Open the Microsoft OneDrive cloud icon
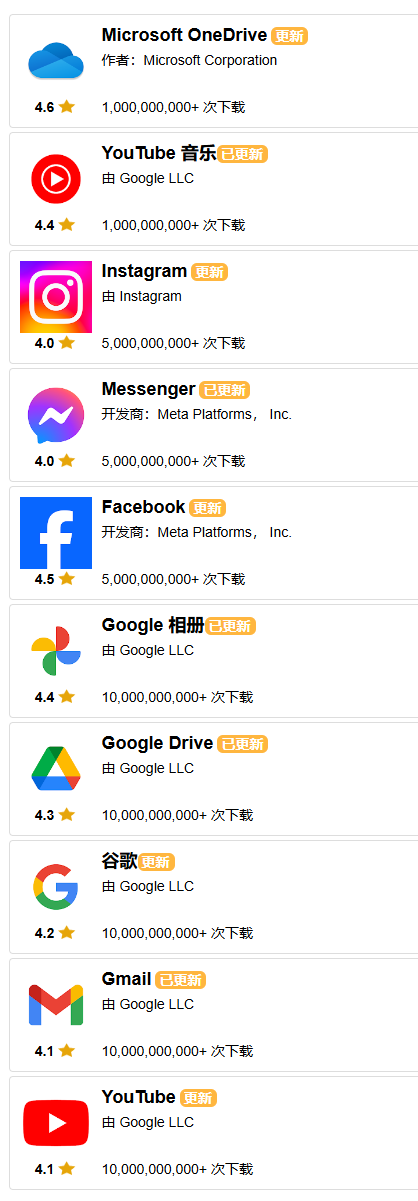418x1201 pixels. point(56,61)
